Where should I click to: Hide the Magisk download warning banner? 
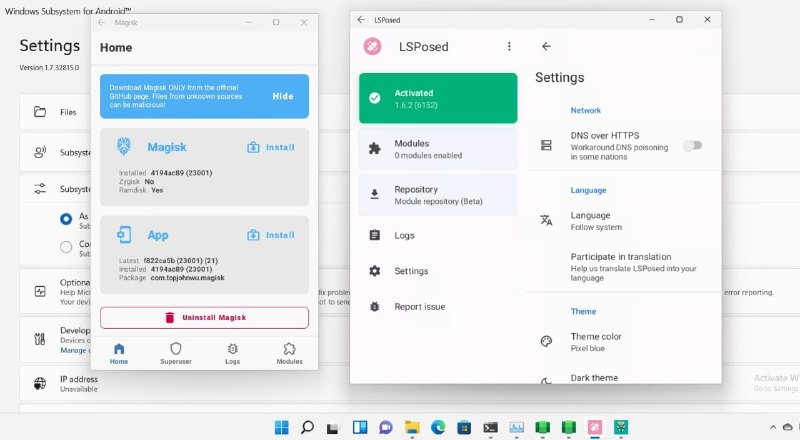click(283, 96)
